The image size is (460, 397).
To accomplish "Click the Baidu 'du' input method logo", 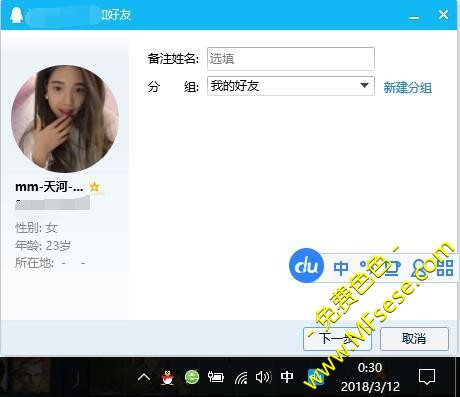I will coord(306,266).
